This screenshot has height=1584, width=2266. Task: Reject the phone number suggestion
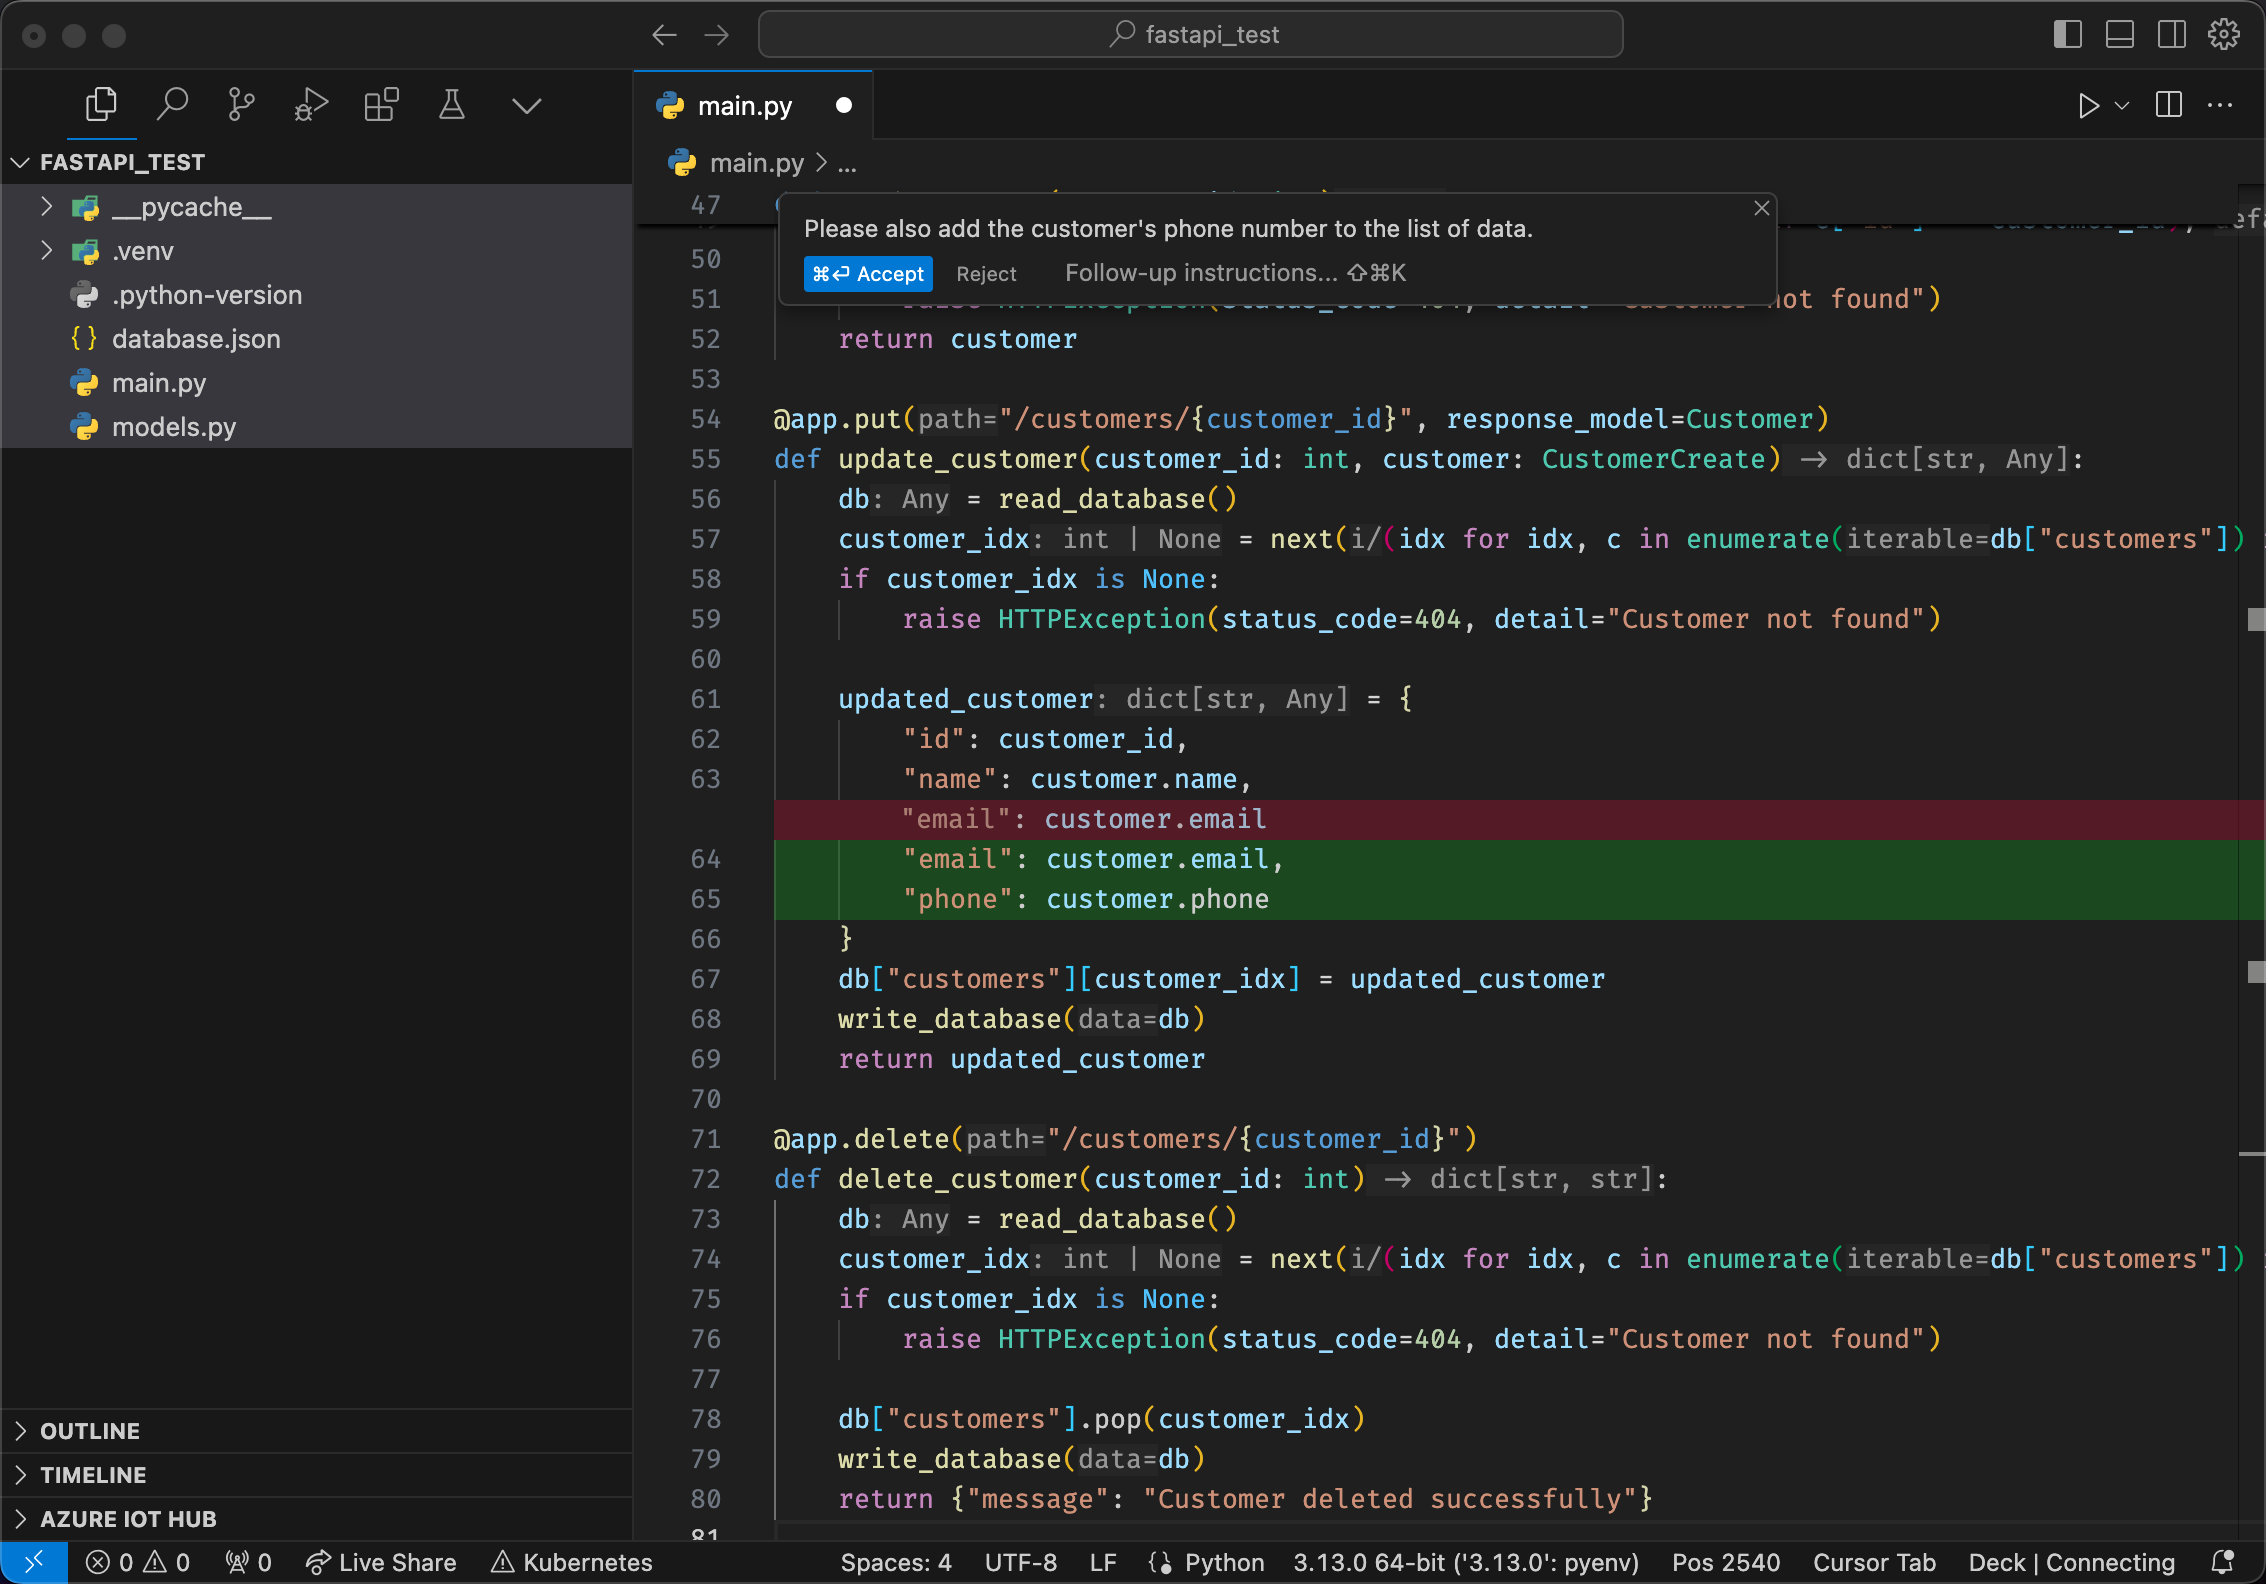point(986,273)
